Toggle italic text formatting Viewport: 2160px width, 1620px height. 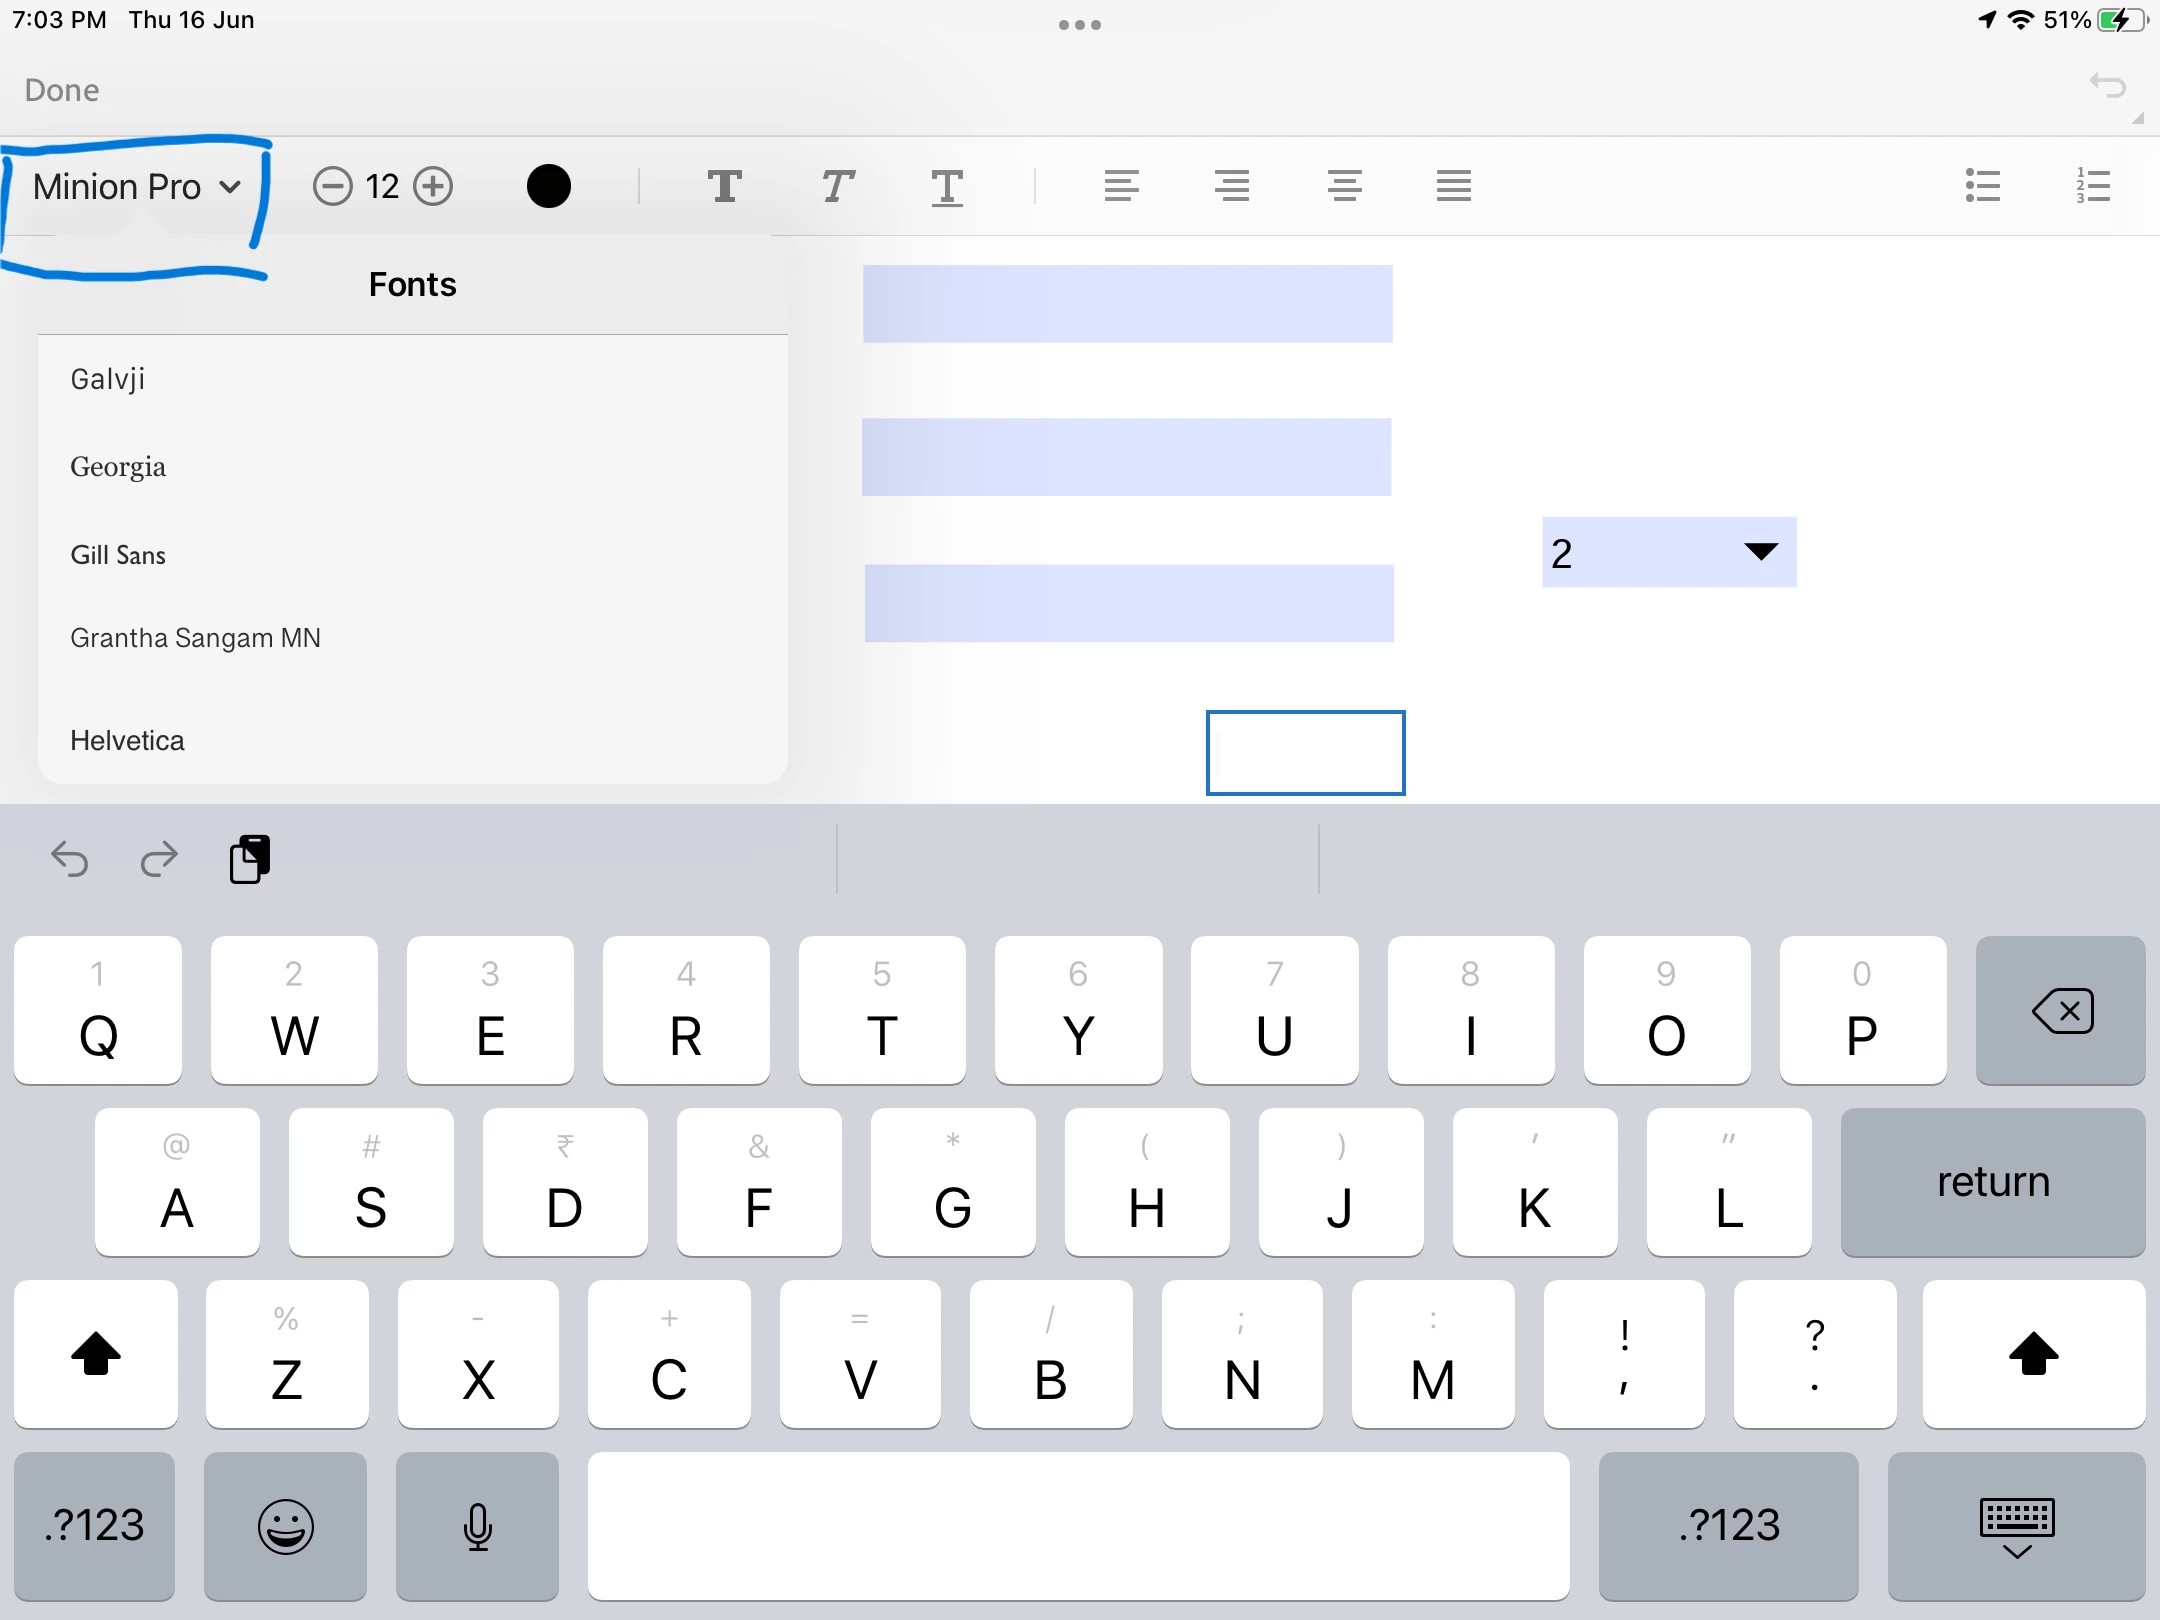[x=837, y=186]
